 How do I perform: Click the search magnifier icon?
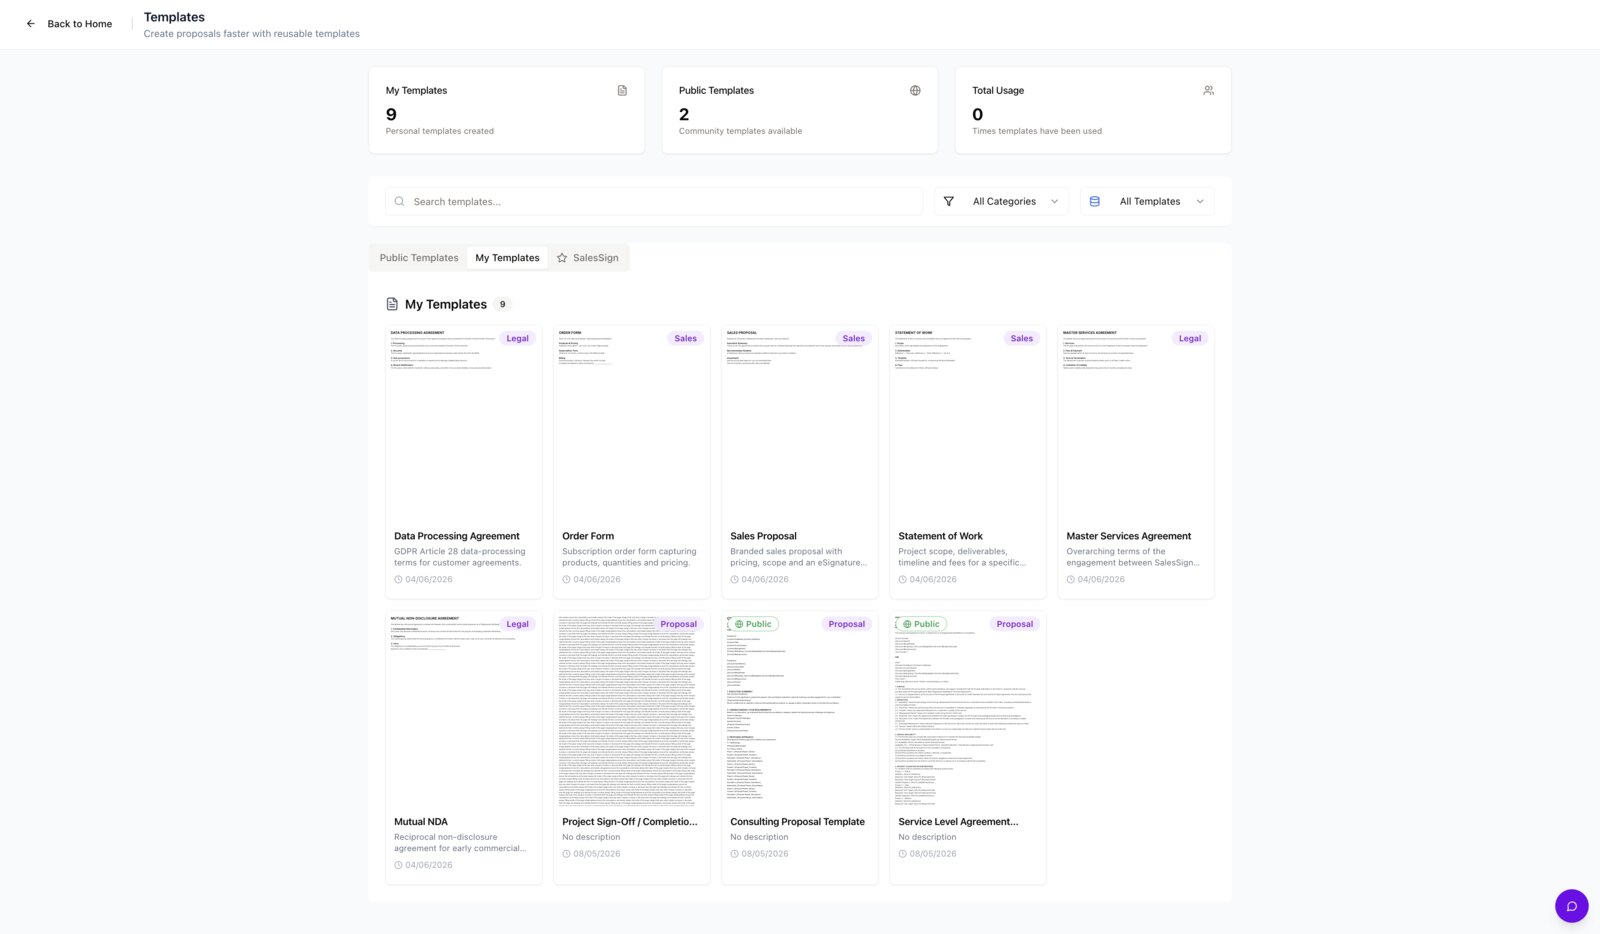pos(399,202)
